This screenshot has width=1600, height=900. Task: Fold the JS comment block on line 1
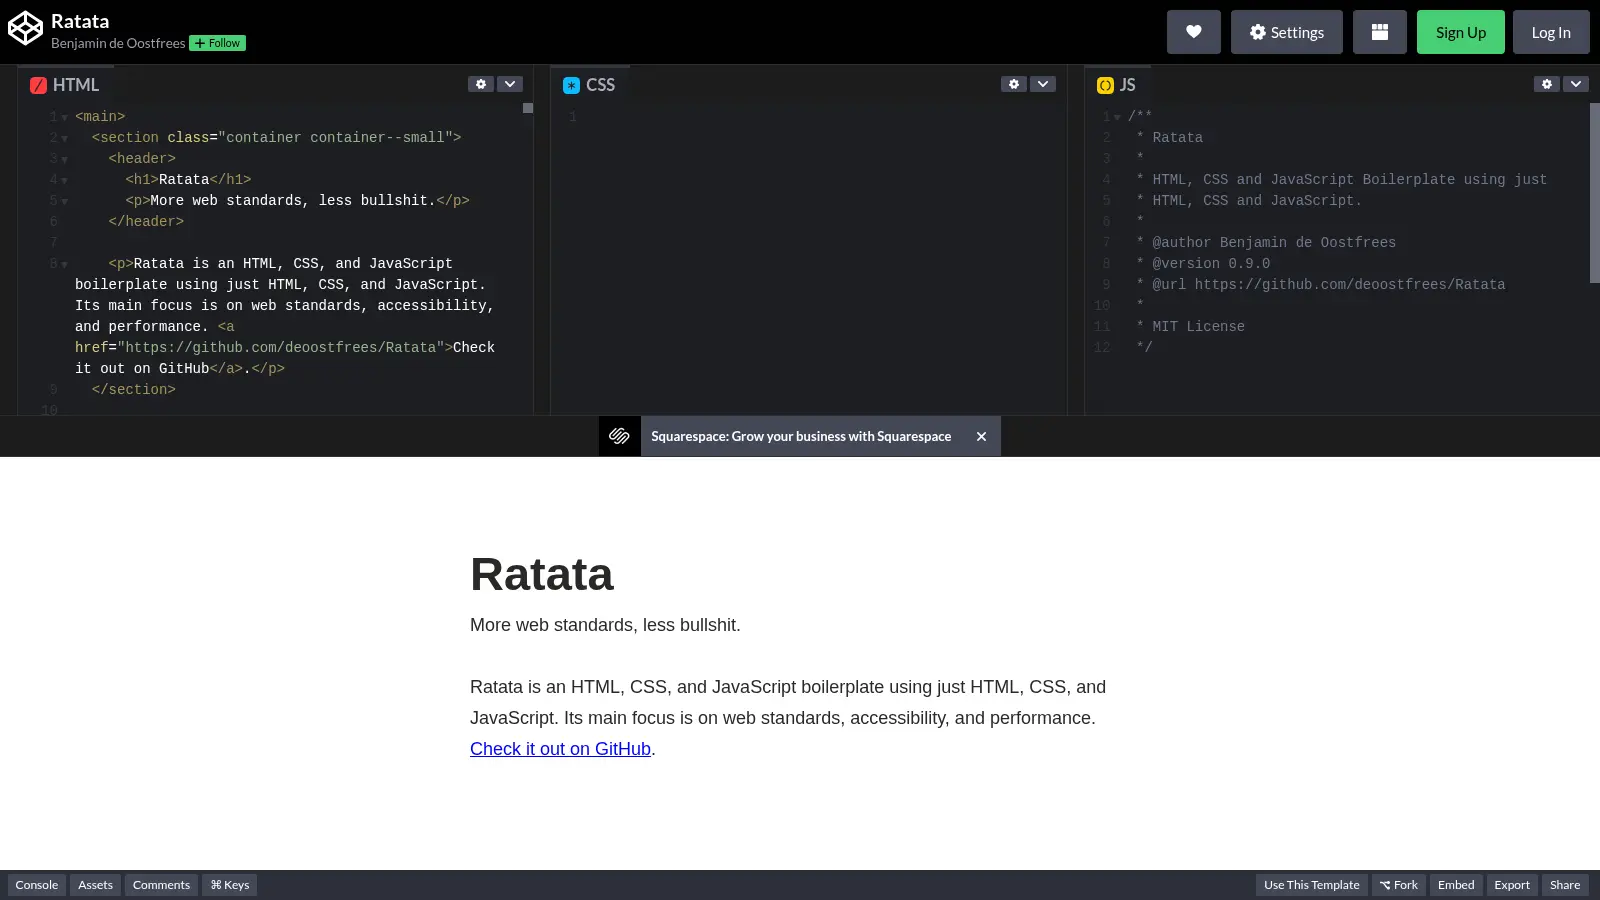pos(1117,118)
